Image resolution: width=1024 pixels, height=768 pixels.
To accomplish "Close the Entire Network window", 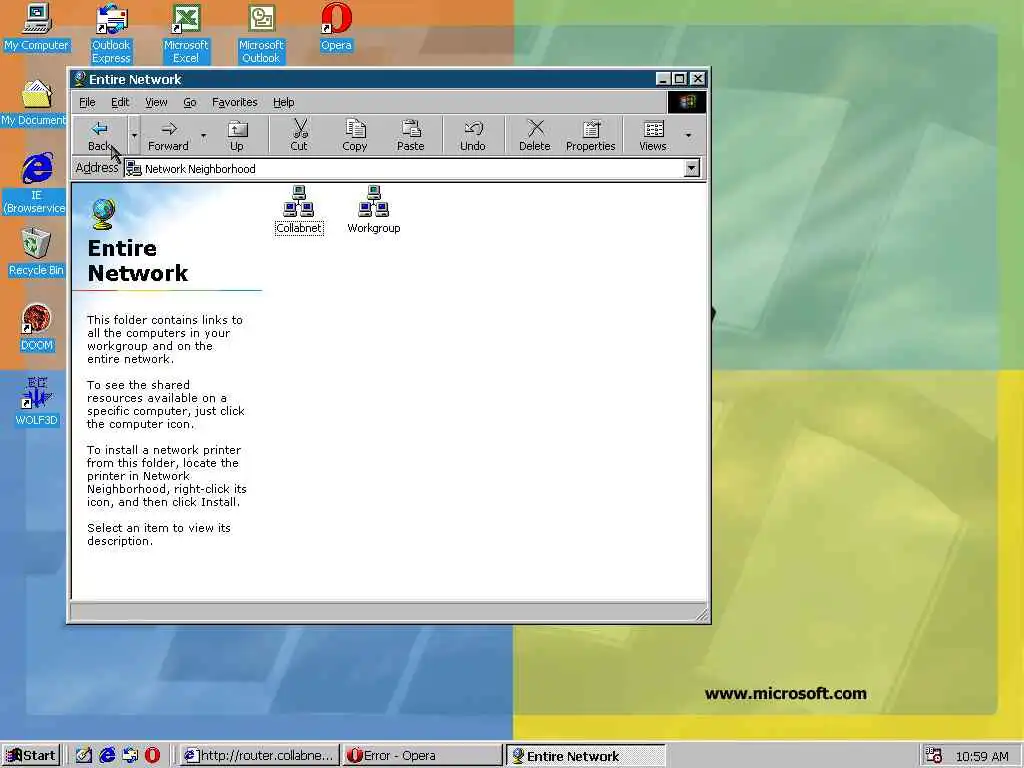I will [698, 79].
